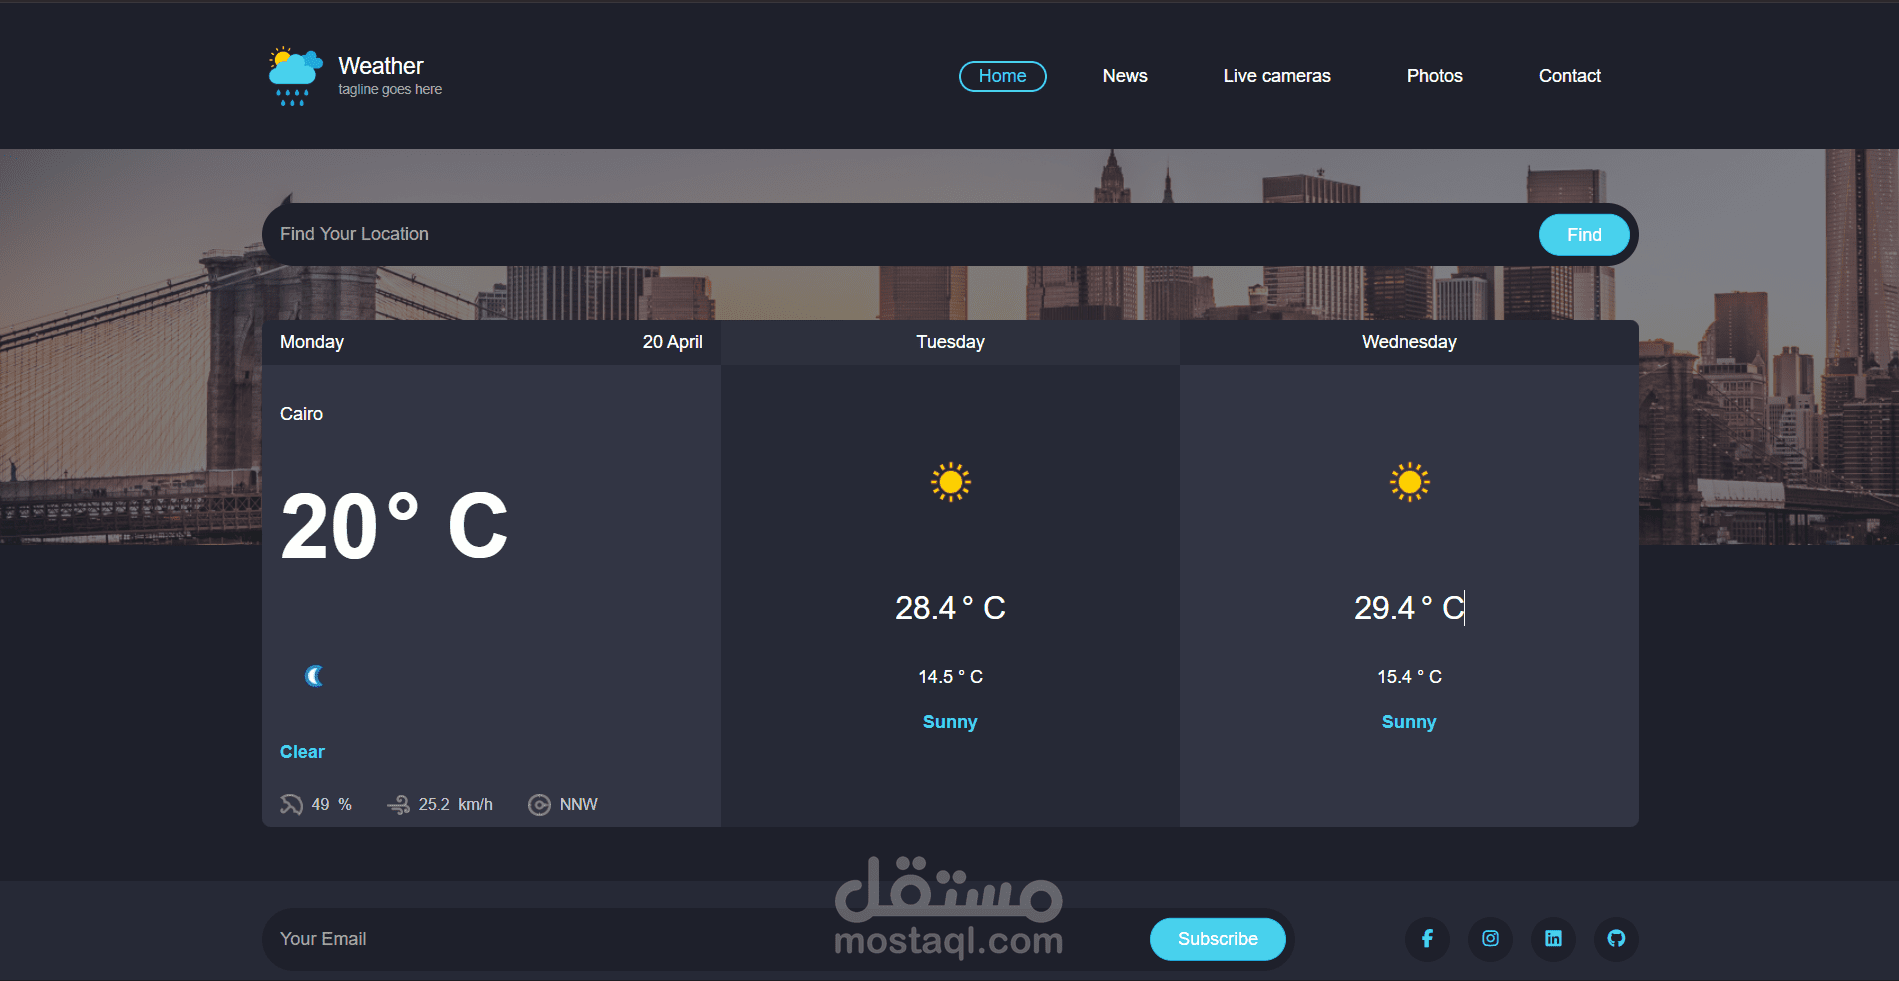Open the LinkedIn social icon
This screenshot has height=981, width=1899.
click(1553, 939)
